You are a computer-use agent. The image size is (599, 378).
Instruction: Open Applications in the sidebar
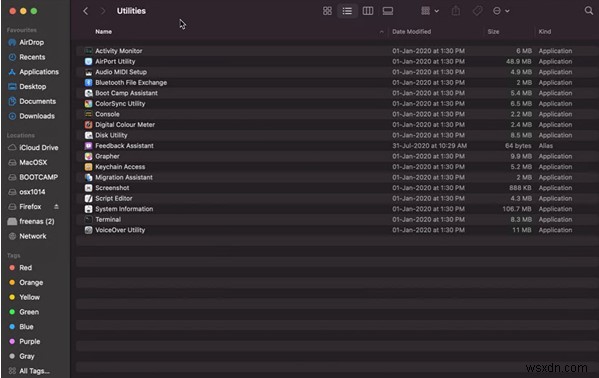(x=39, y=72)
